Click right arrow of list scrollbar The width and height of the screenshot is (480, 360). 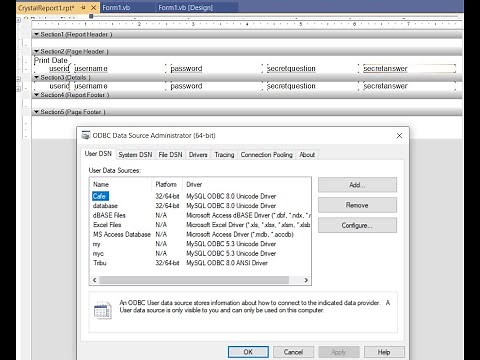306,280
